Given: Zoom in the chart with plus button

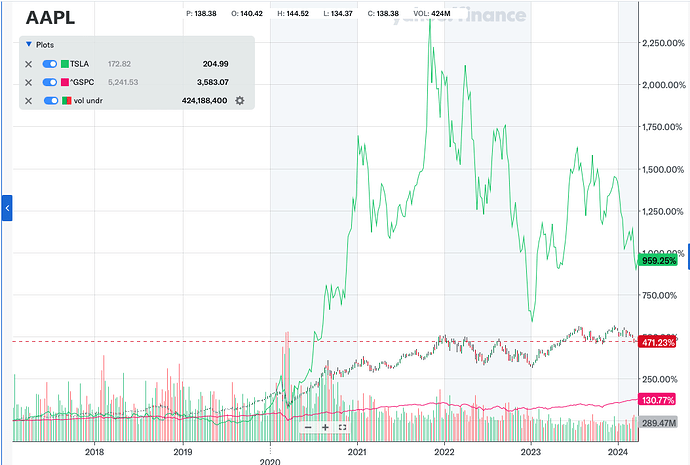Looking at the screenshot, I should pyautogui.click(x=325, y=427).
